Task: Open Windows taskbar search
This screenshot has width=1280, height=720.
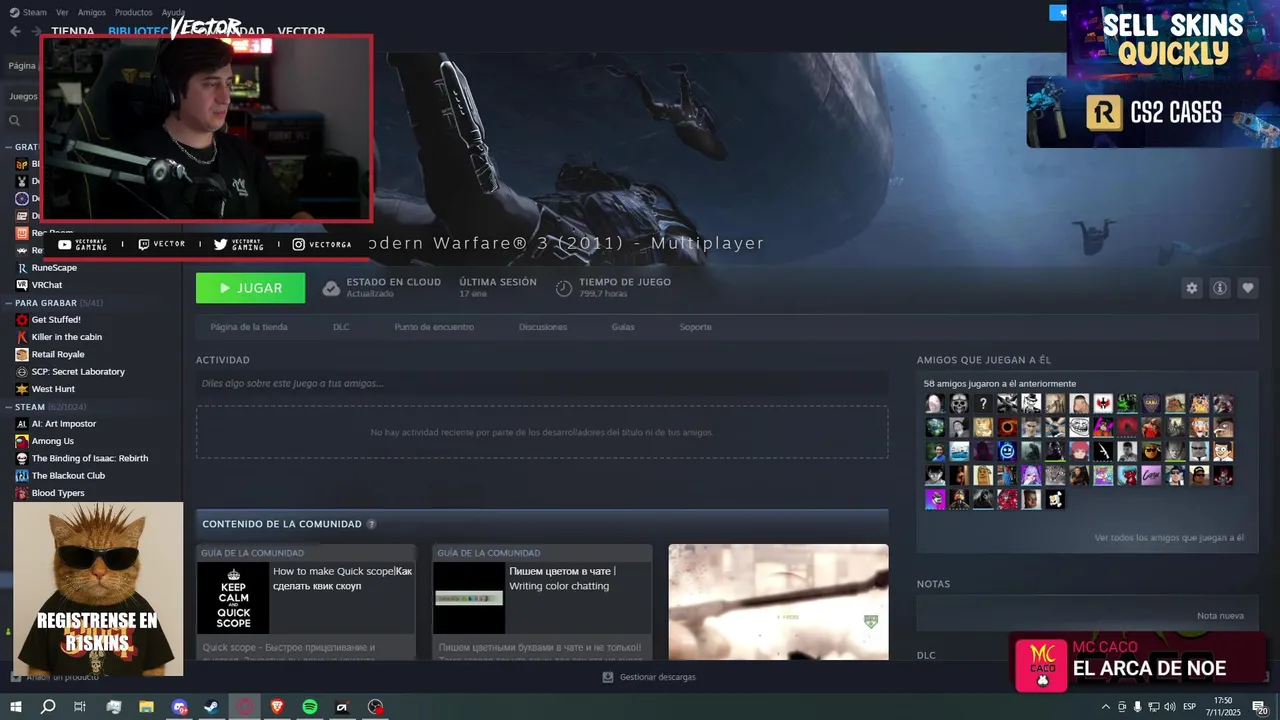Action: (48, 707)
